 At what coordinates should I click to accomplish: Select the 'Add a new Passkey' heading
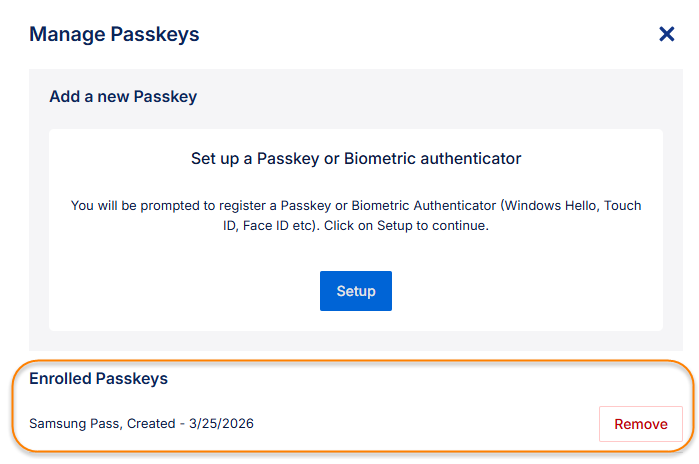(123, 97)
